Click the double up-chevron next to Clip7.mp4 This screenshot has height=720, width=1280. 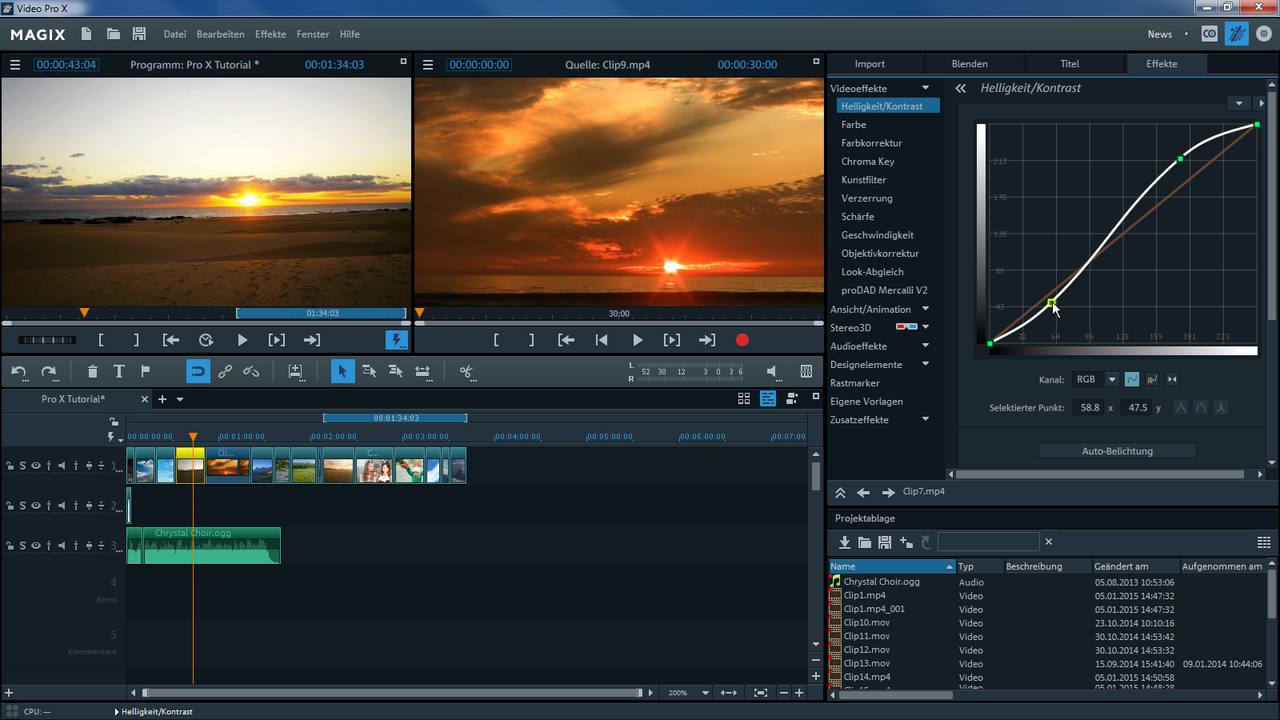[840, 492]
